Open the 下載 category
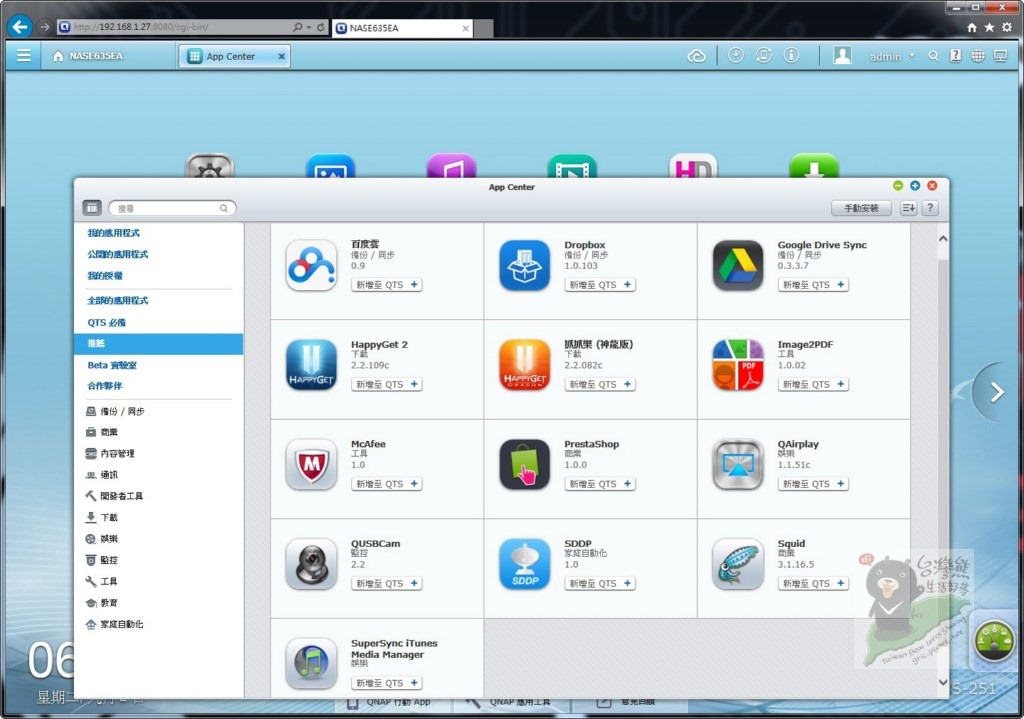 point(101,517)
